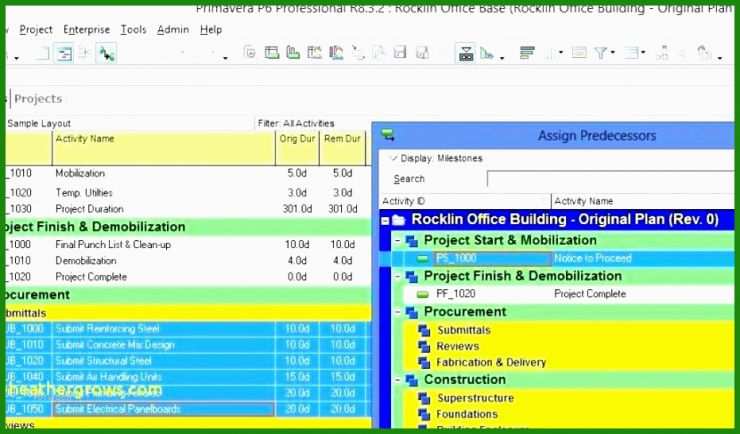Click the WBS icon next to Foundations
The width and height of the screenshot is (740, 434).
pyautogui.click(x=423, y=415)
